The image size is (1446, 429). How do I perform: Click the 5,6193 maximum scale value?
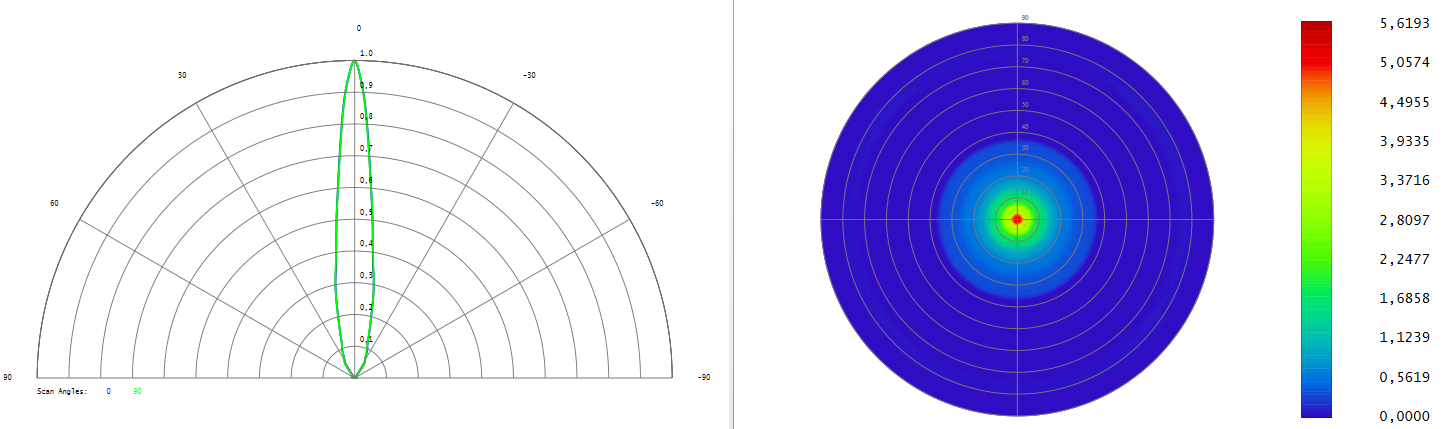point(1405,24)
